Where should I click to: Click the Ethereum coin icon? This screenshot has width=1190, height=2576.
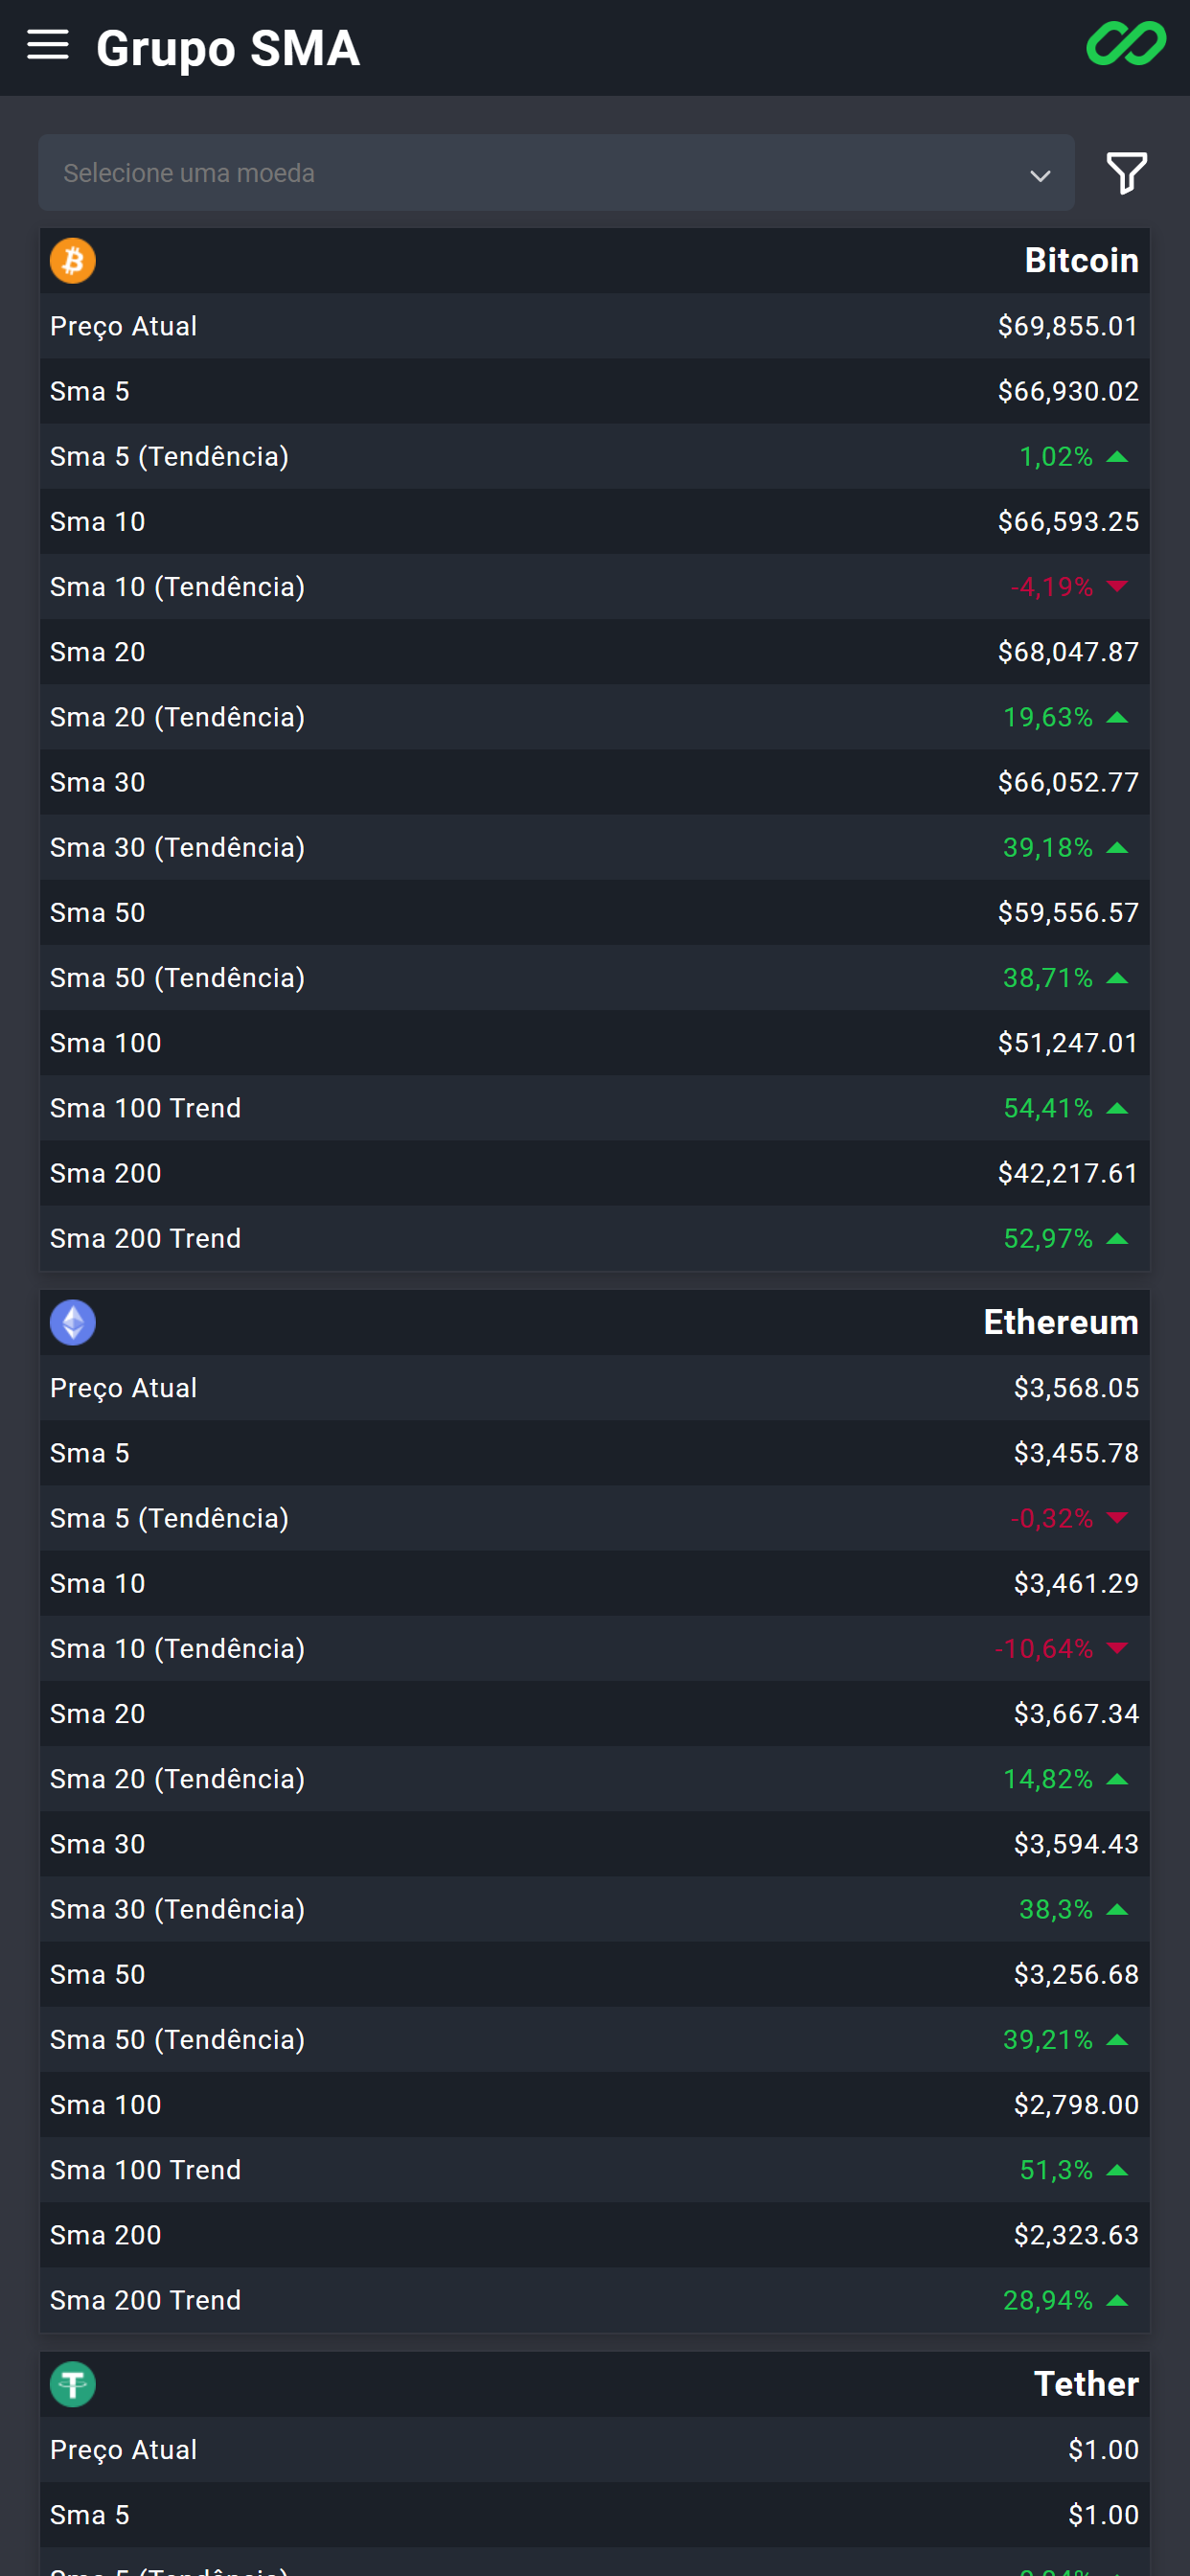(x=73, y=1323)
